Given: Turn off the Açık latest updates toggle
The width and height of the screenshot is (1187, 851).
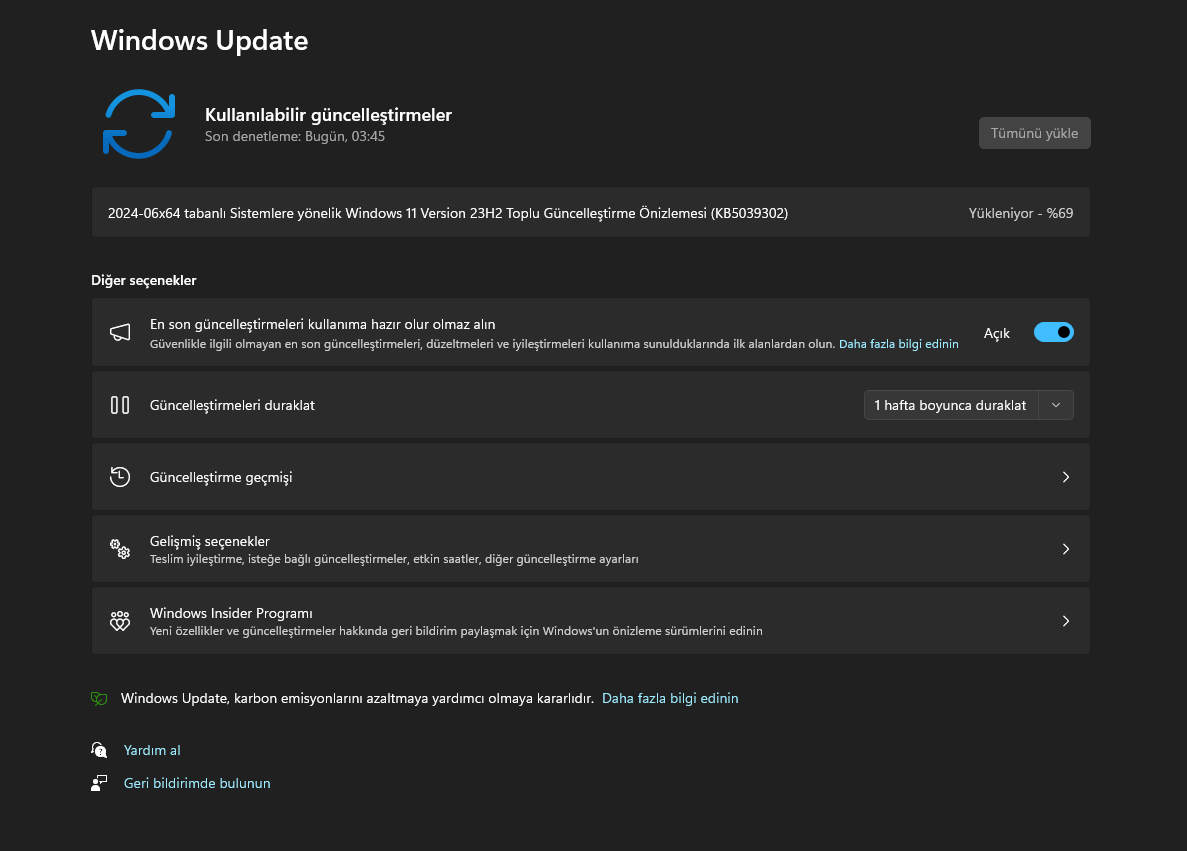Looking at the screenshot, I should [x=1054, y=332].
